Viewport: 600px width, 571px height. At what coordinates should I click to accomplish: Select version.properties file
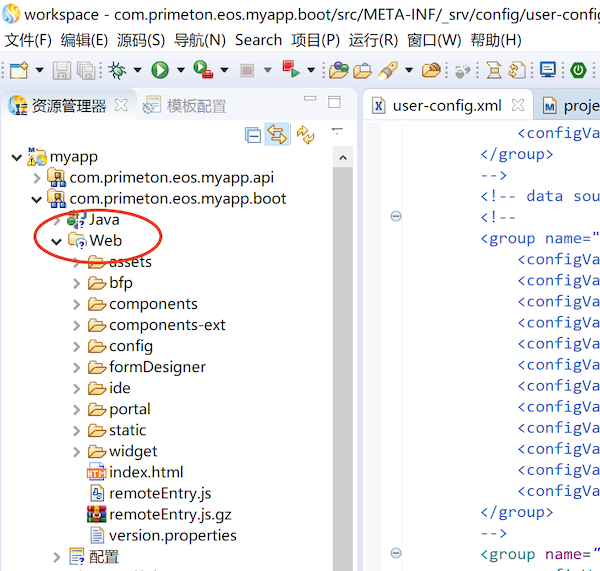pos(172,535)
